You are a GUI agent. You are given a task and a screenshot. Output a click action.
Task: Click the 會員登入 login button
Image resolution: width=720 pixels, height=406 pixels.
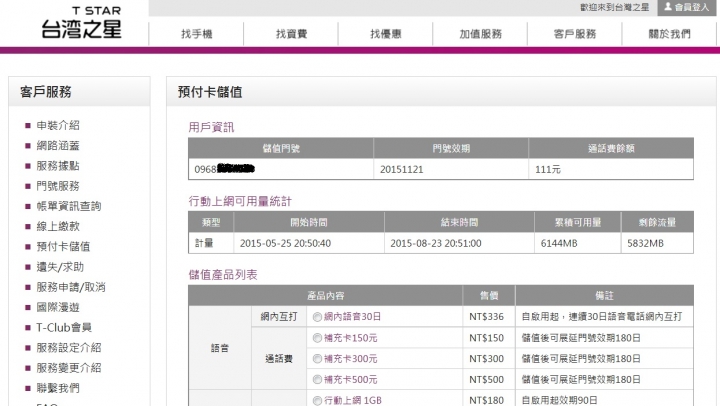[x=686, y=7]
